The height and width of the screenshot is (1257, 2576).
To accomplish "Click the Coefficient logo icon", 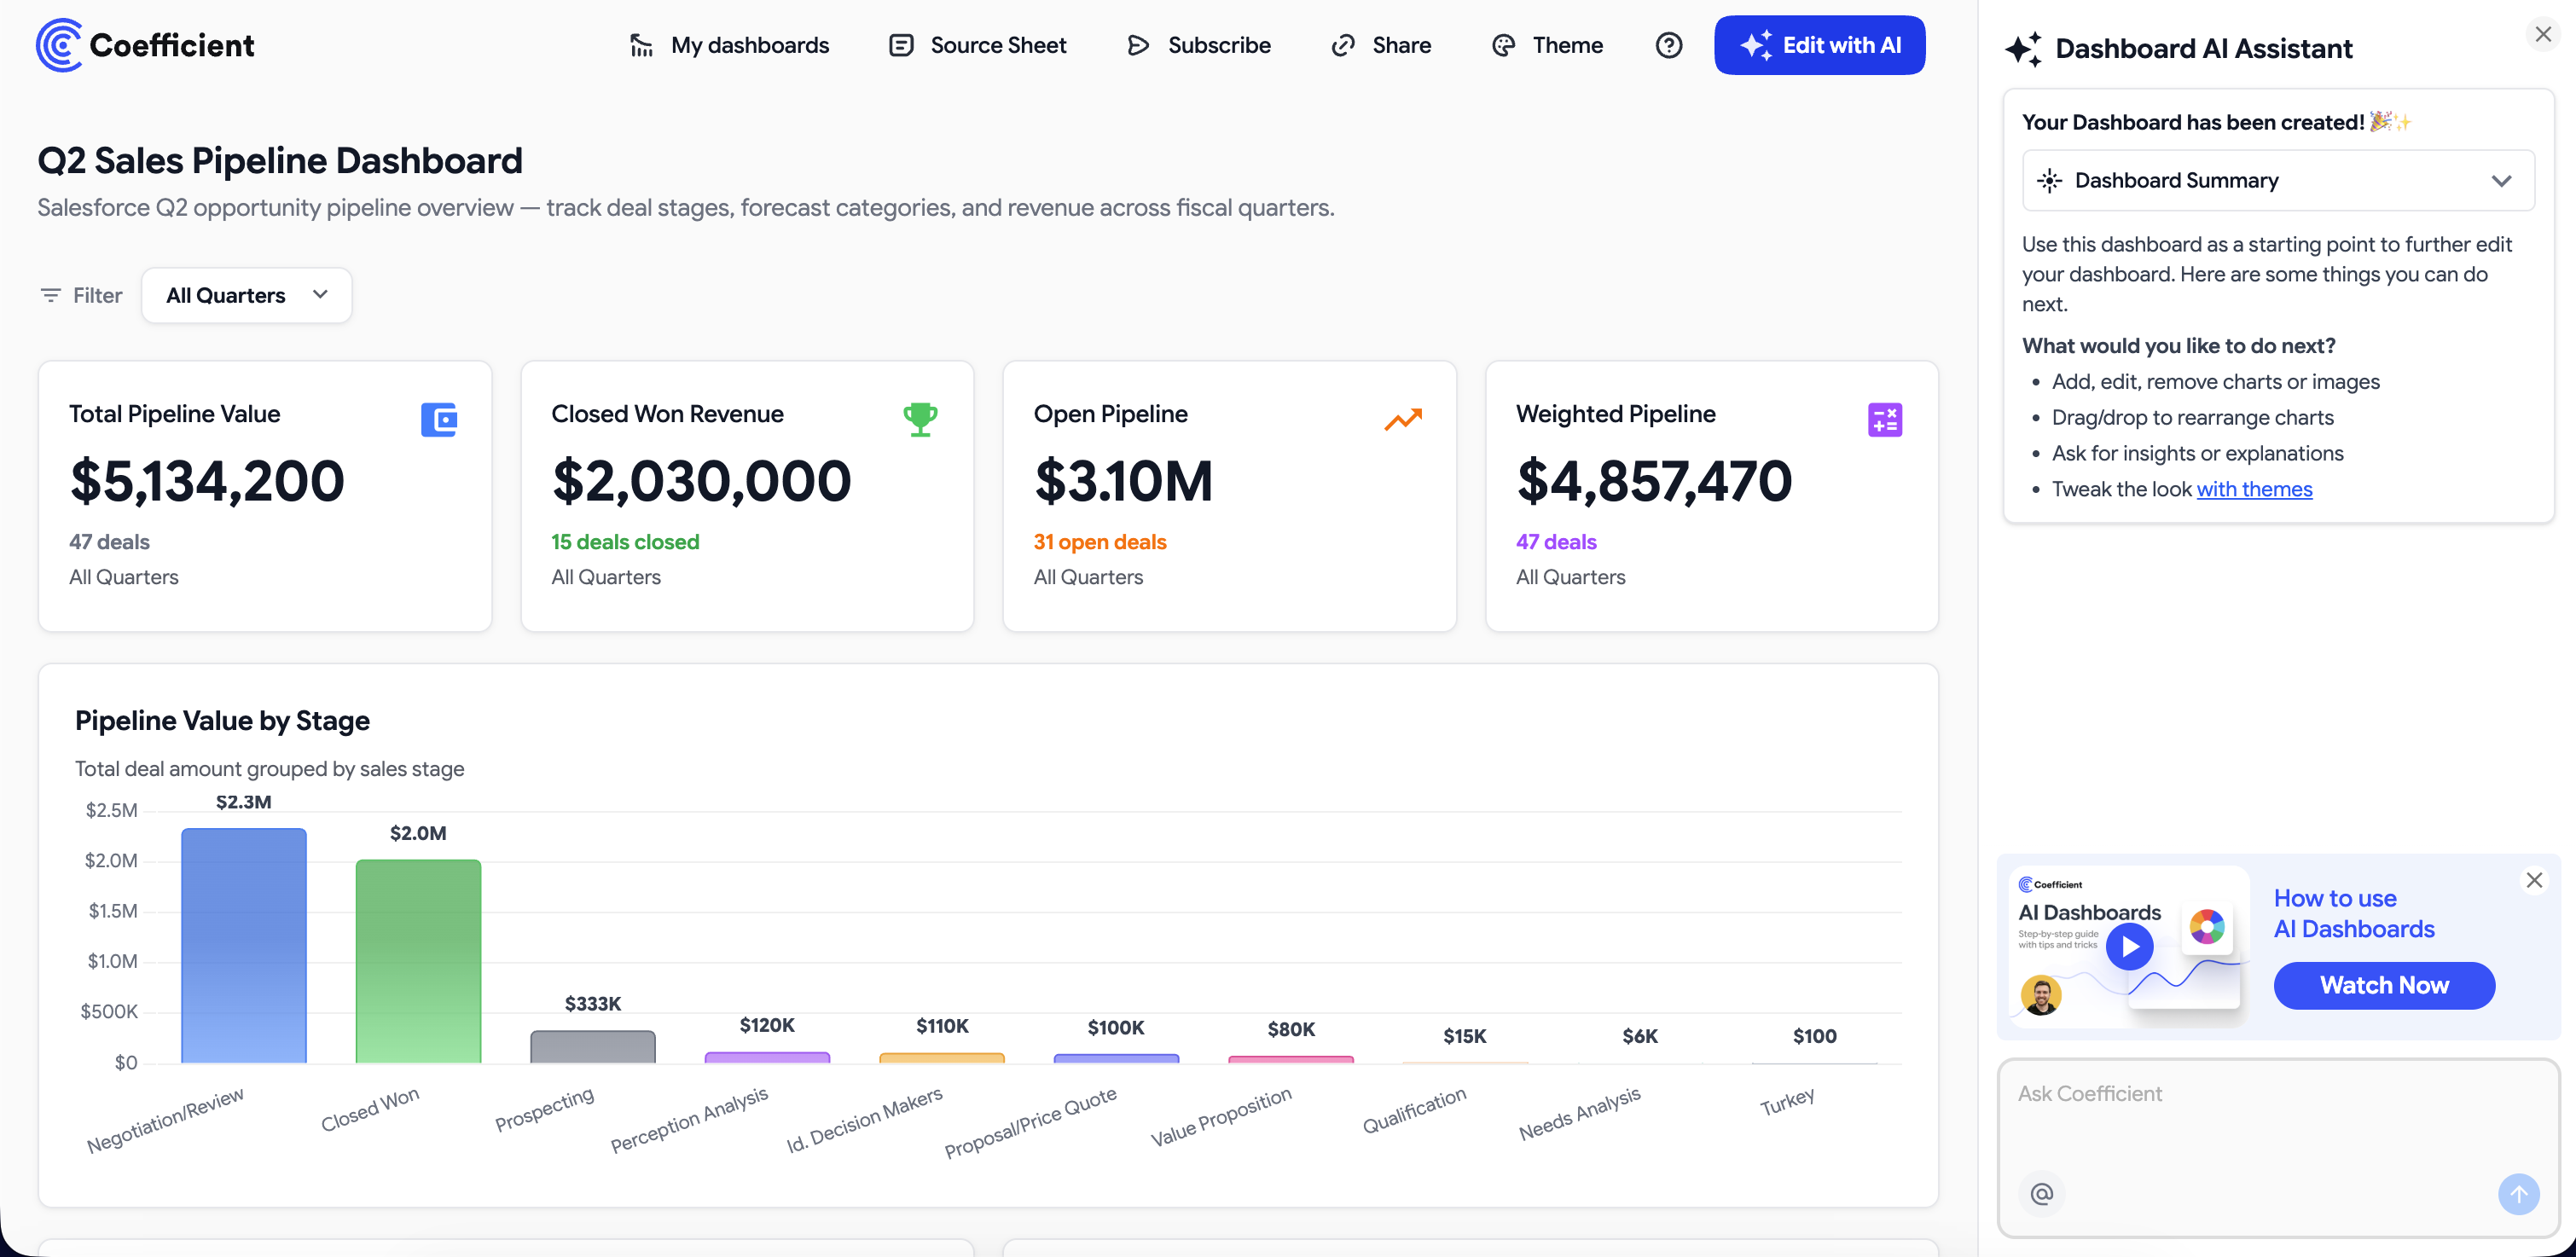I will [x=59, y=45].
